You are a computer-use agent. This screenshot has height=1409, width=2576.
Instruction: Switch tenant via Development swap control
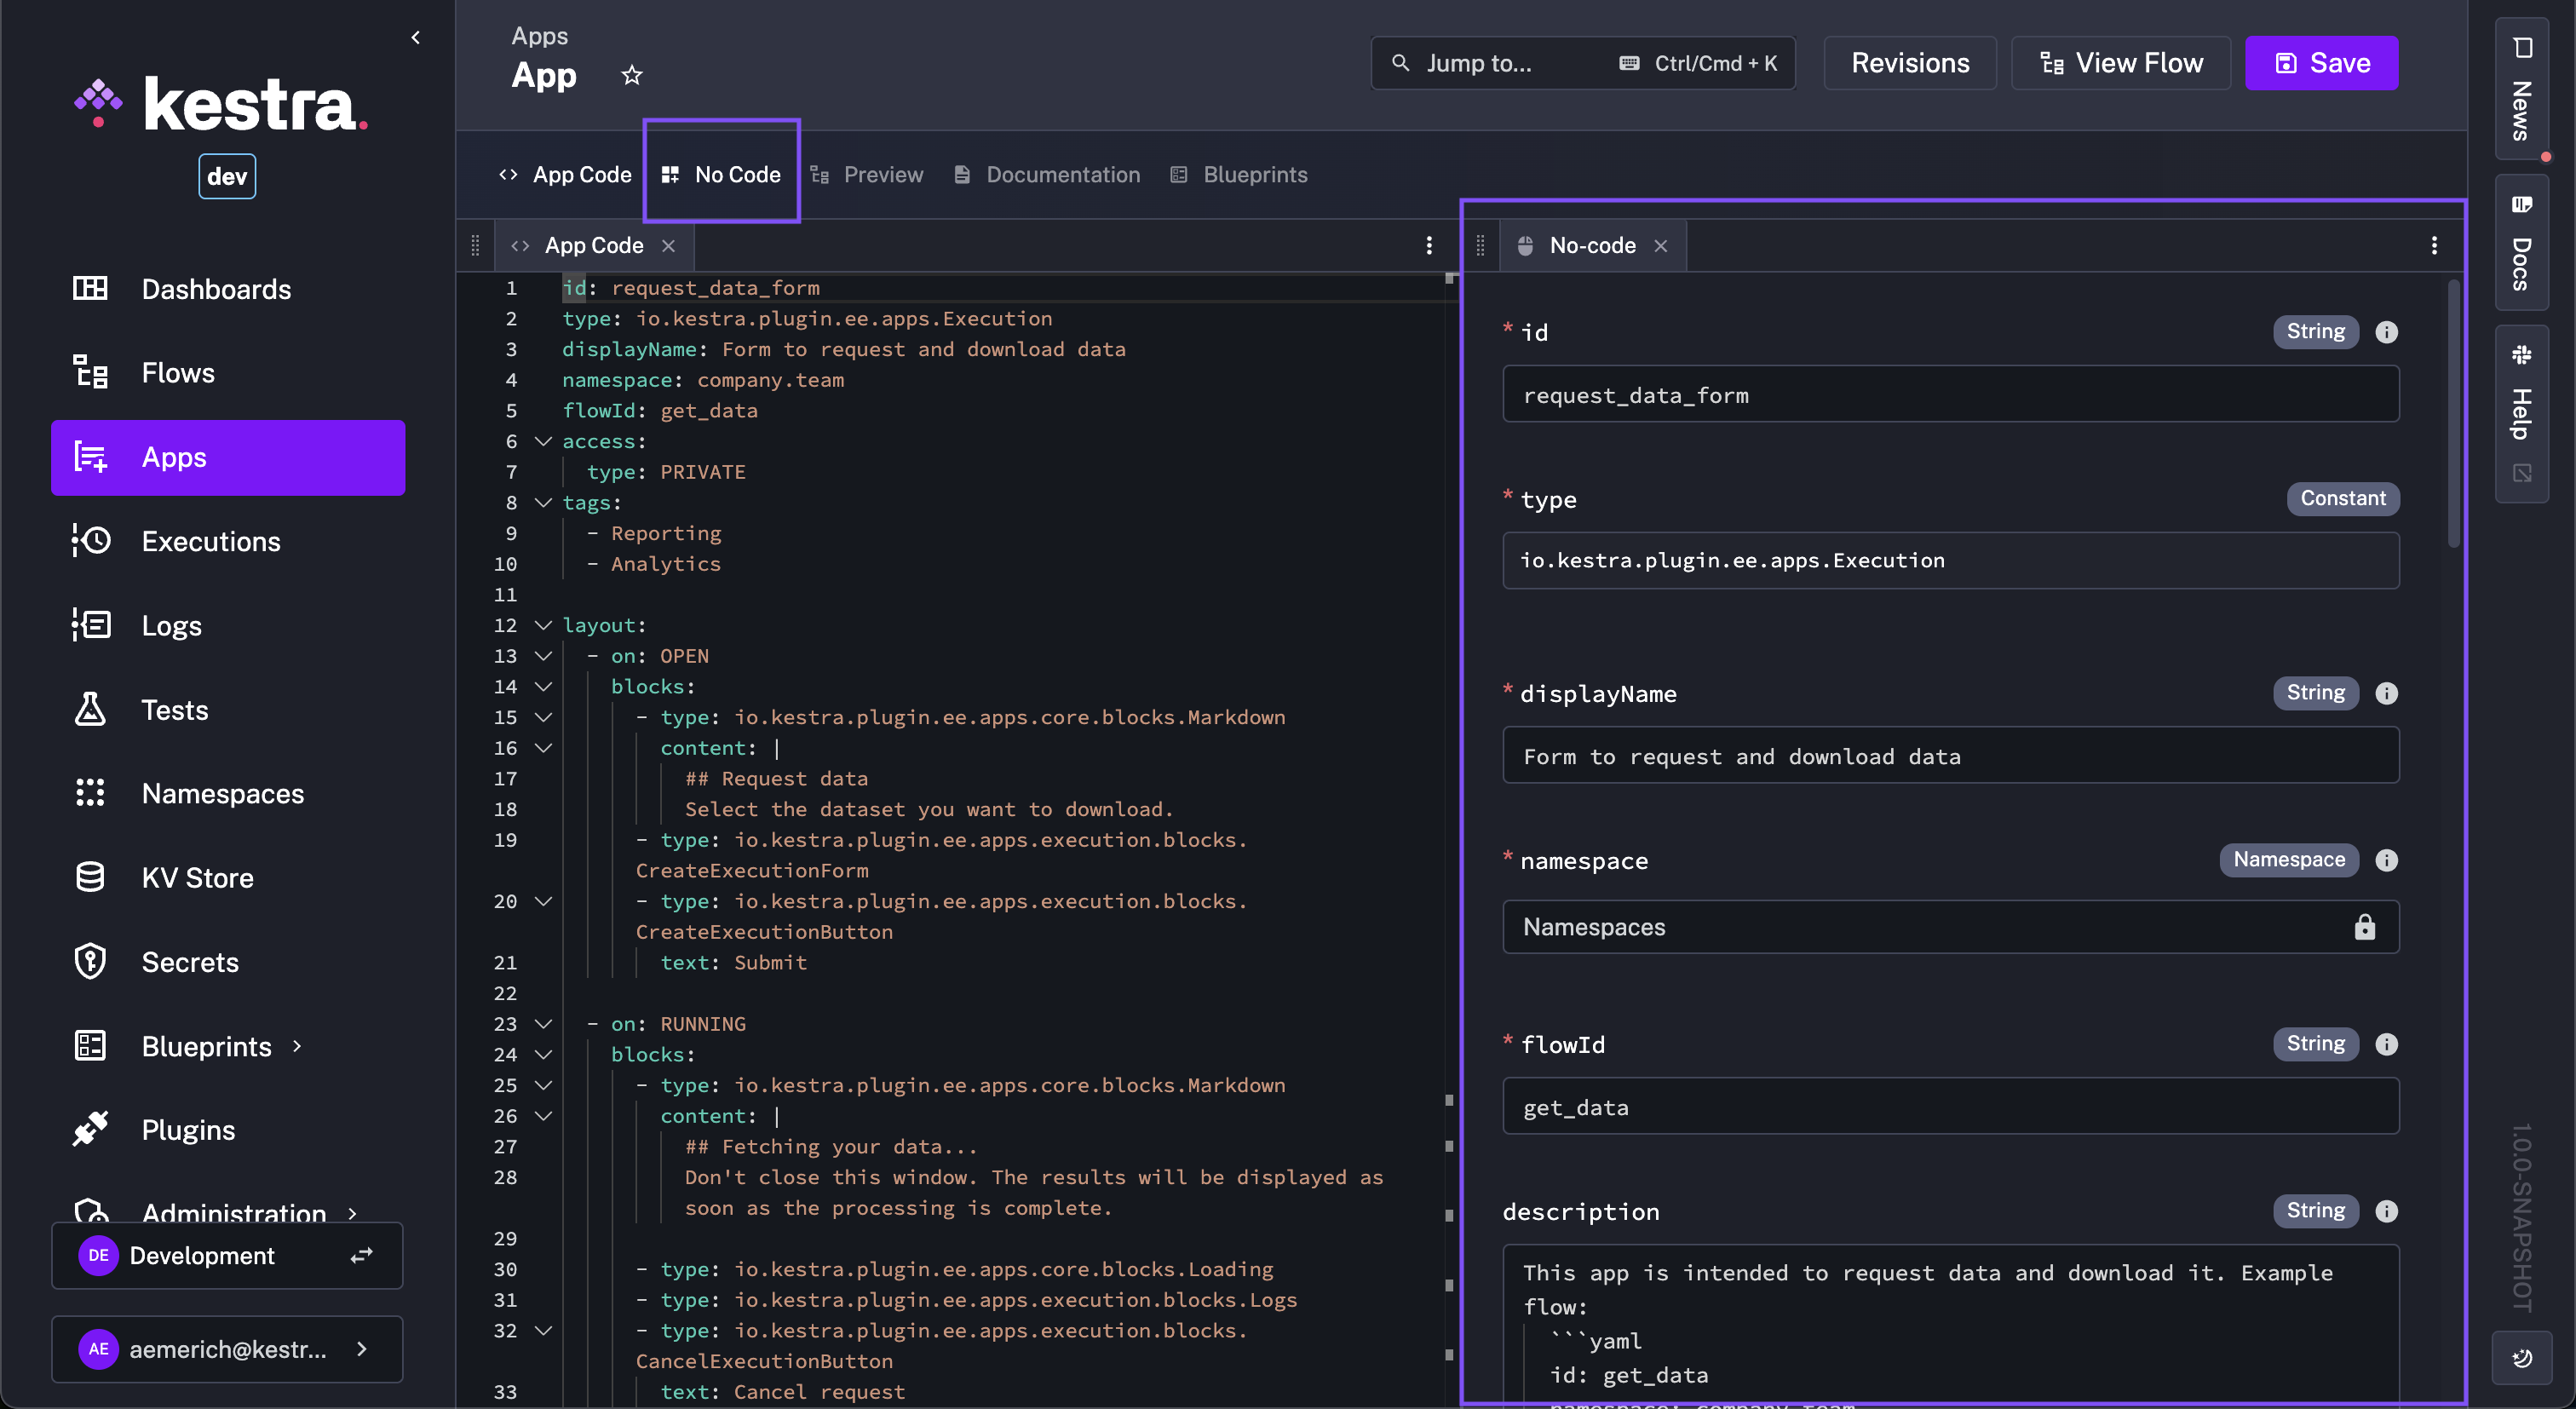361,1255
